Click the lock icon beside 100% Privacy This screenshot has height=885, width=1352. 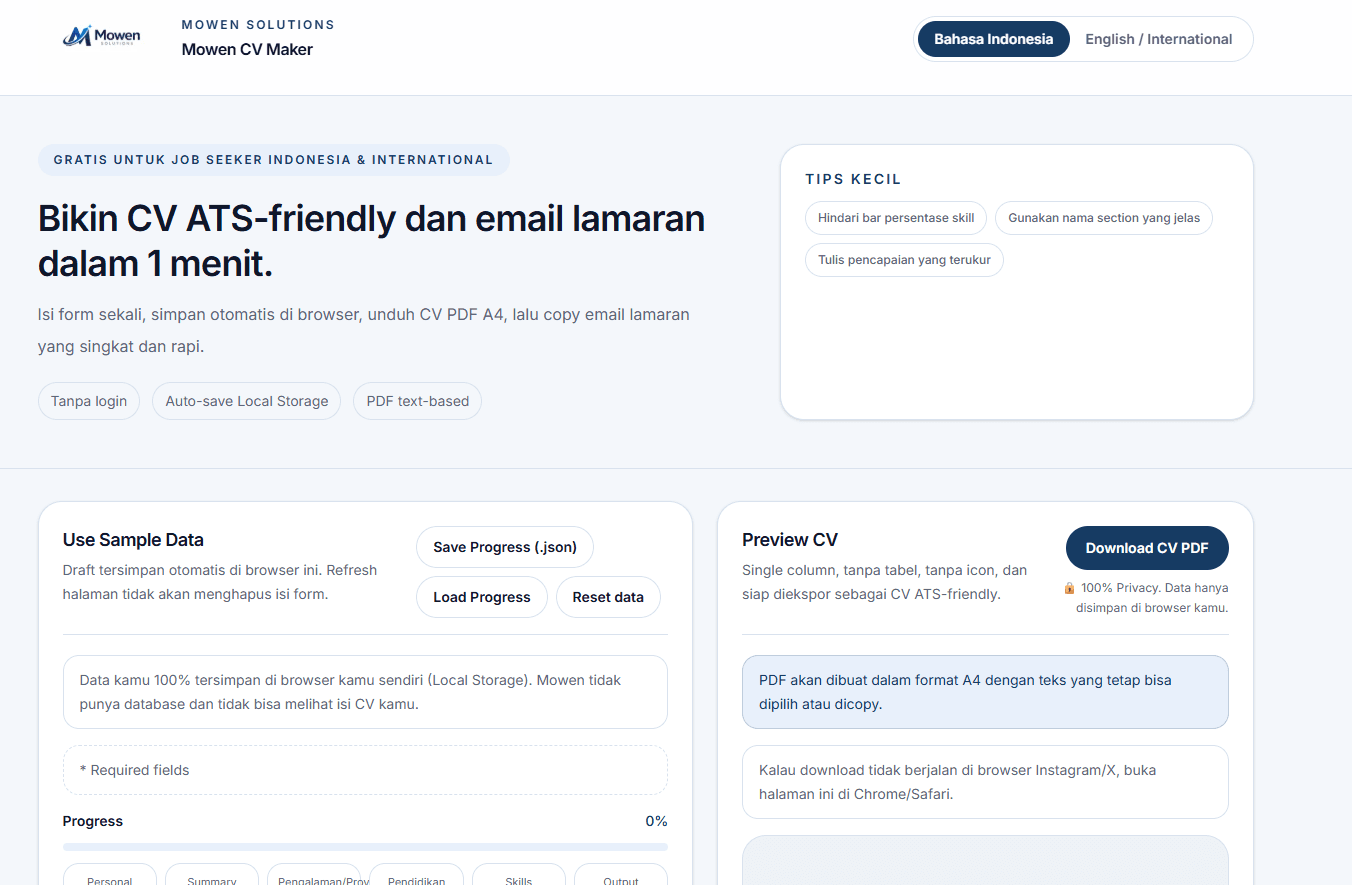tap(1069, 588)
